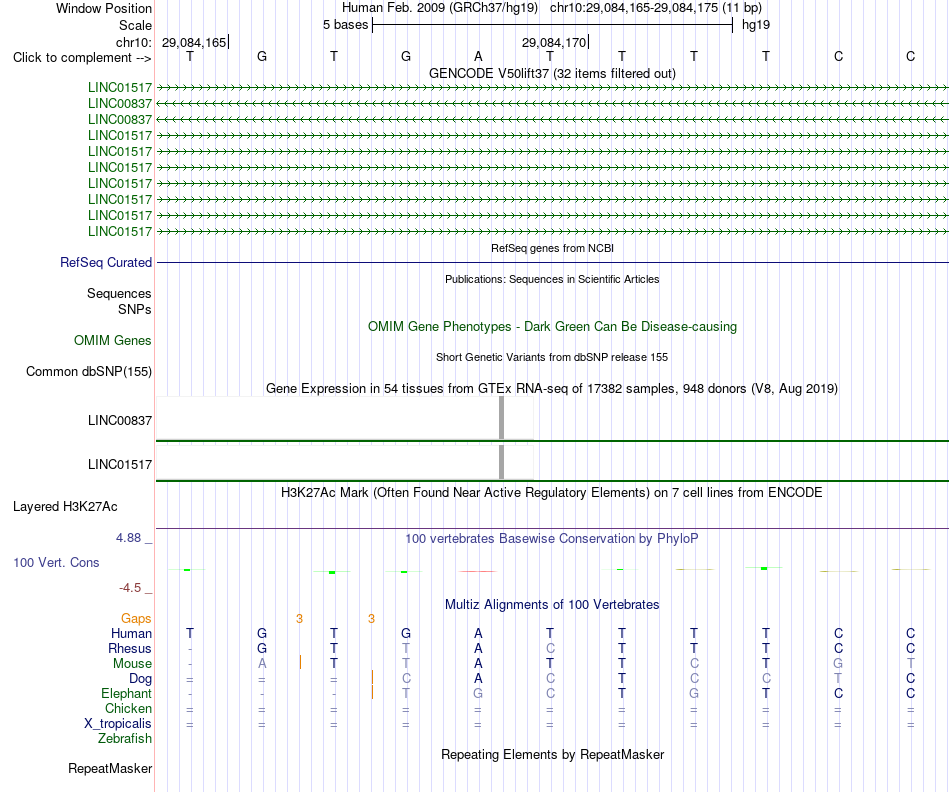
Task: Select the Elephant species label
Action: coord(126,694)
